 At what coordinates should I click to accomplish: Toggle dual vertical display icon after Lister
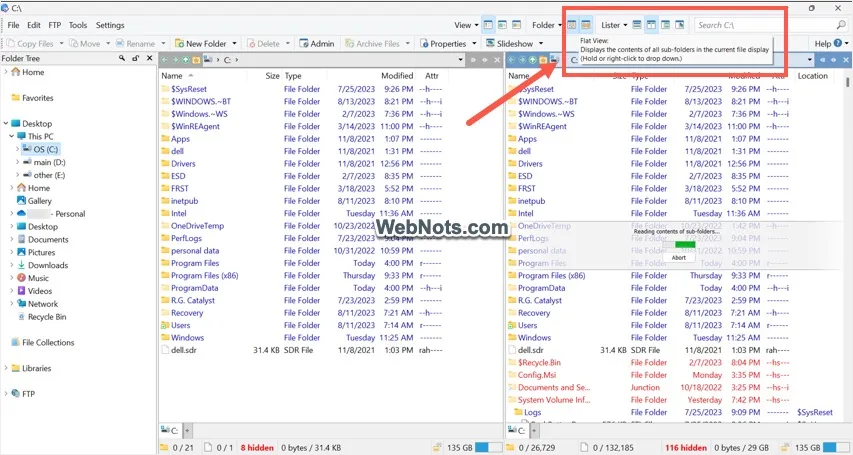pos(651,25)
